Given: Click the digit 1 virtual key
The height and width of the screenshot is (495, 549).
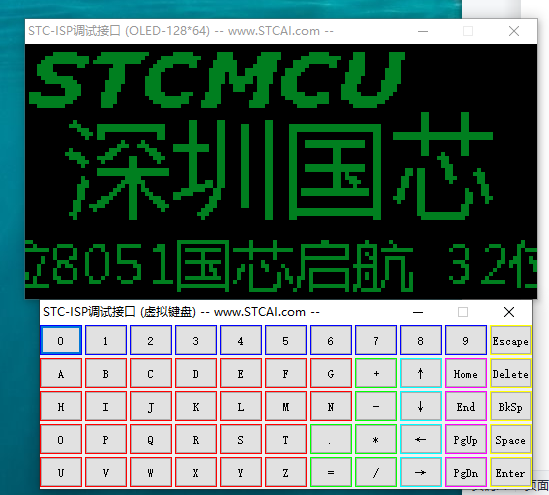Looking at the screenshot, I should [x=106, y=340].
